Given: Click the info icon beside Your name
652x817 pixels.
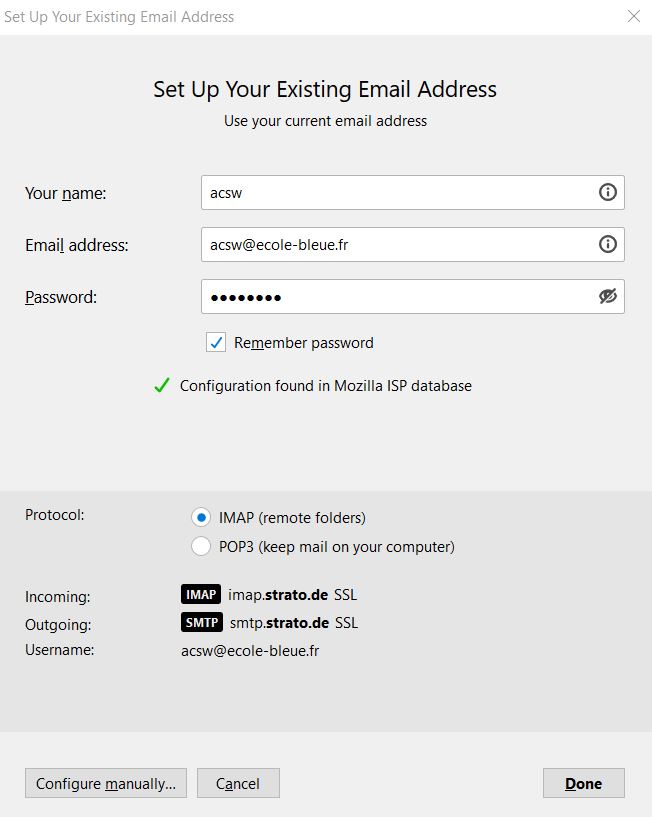Looking at the screenshot, I should (x=607, y=192).
